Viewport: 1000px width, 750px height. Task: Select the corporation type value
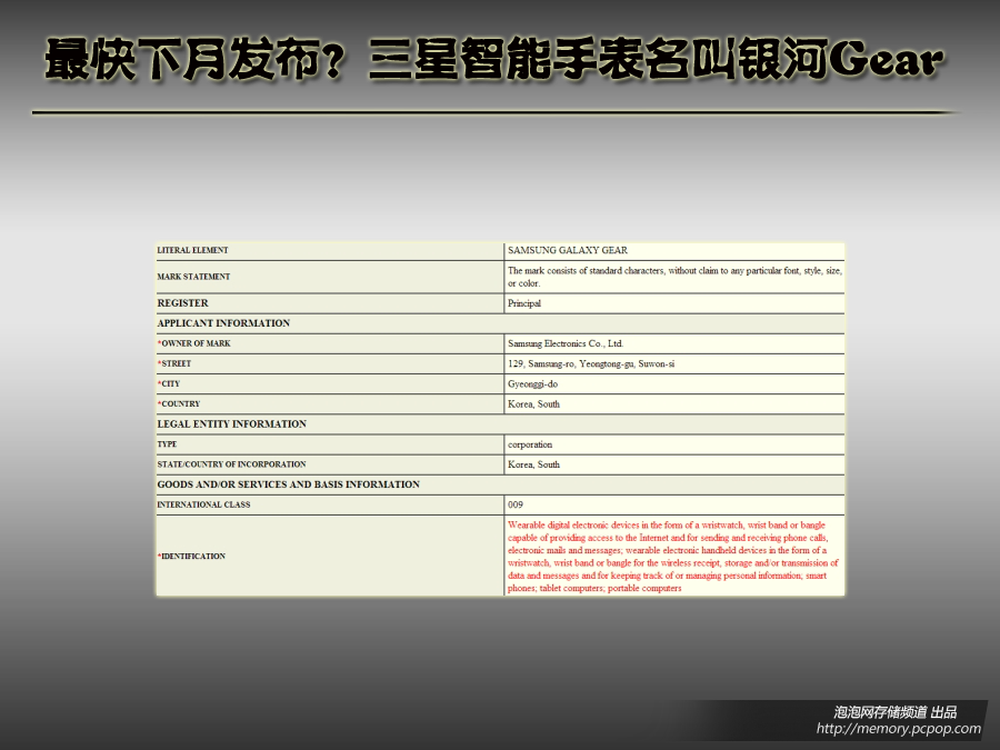click(x=530, y=444)
